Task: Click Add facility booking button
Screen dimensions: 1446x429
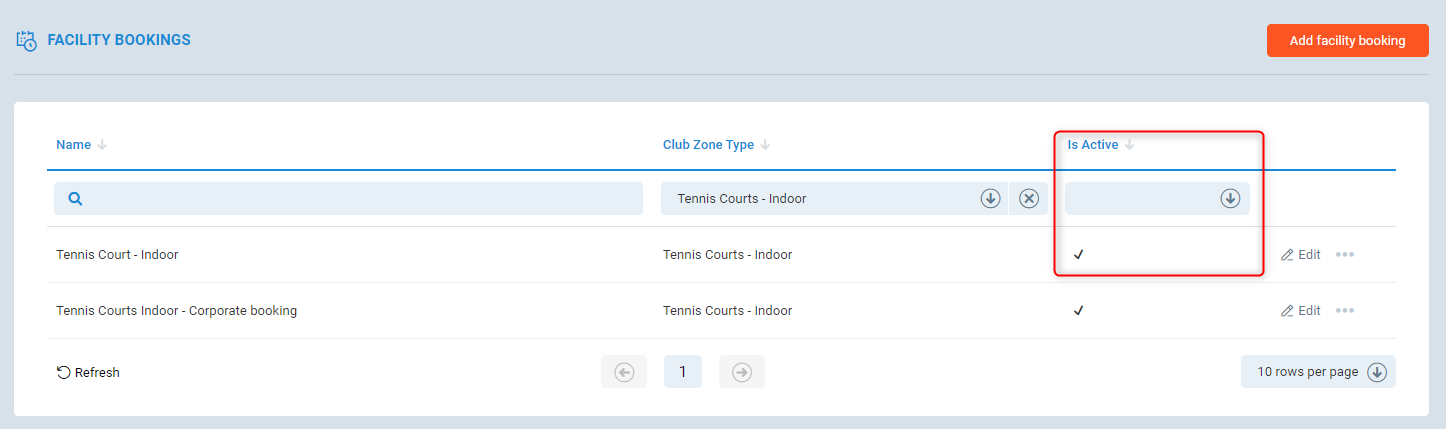Action: coord(1347,41)
